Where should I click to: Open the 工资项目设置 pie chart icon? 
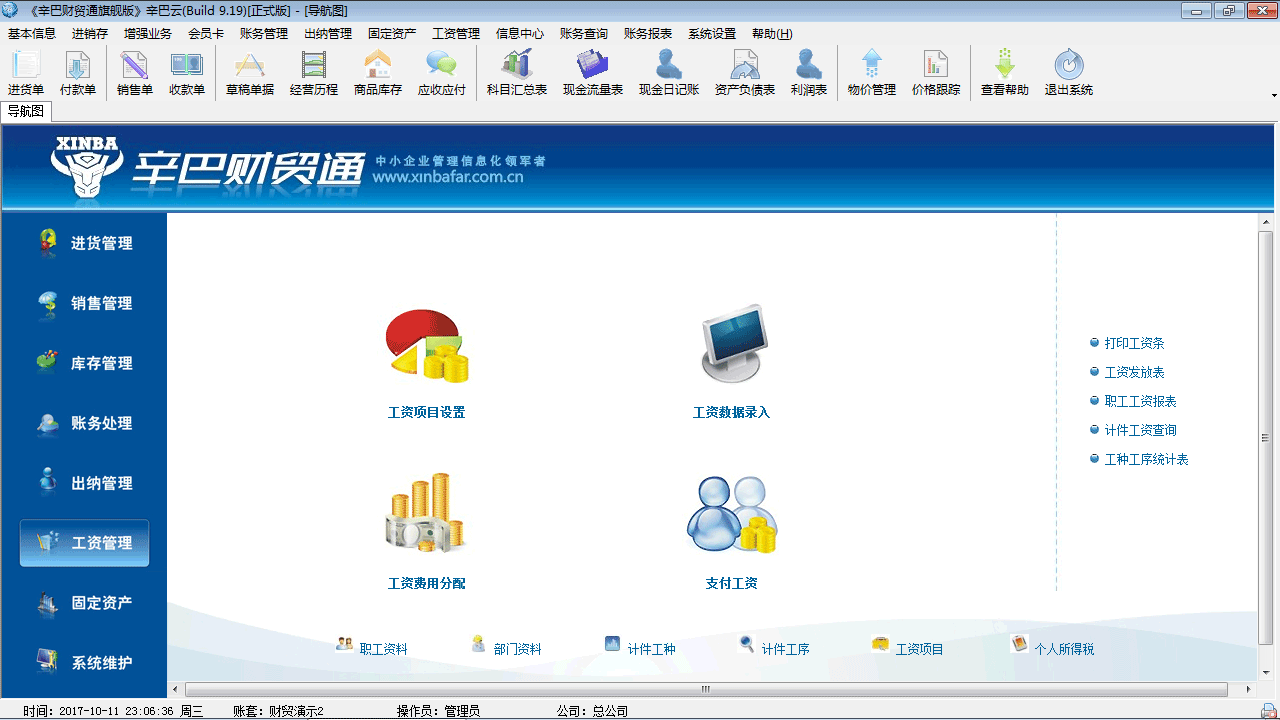click(427, 346)
